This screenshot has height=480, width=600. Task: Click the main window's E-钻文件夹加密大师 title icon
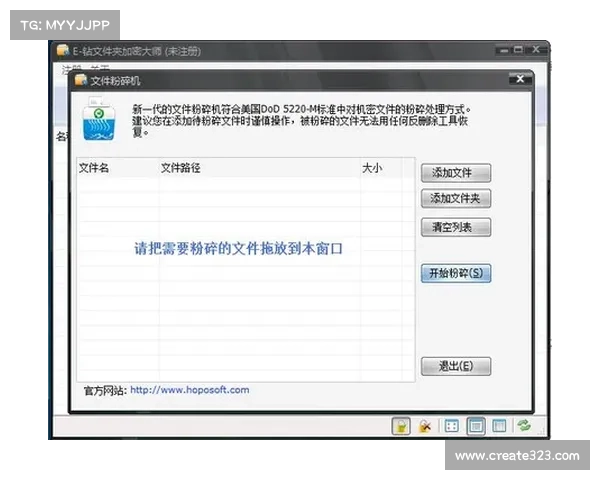point(63,50)
